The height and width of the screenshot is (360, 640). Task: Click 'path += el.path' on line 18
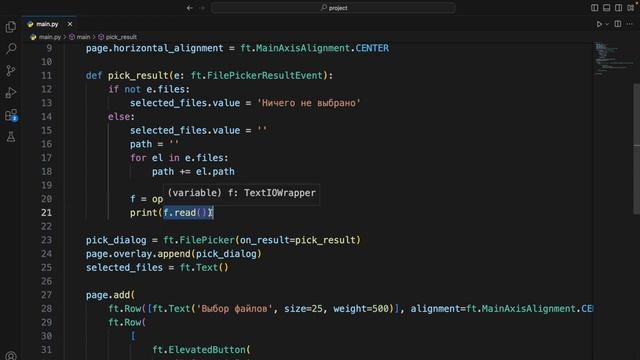coord(193,171)
